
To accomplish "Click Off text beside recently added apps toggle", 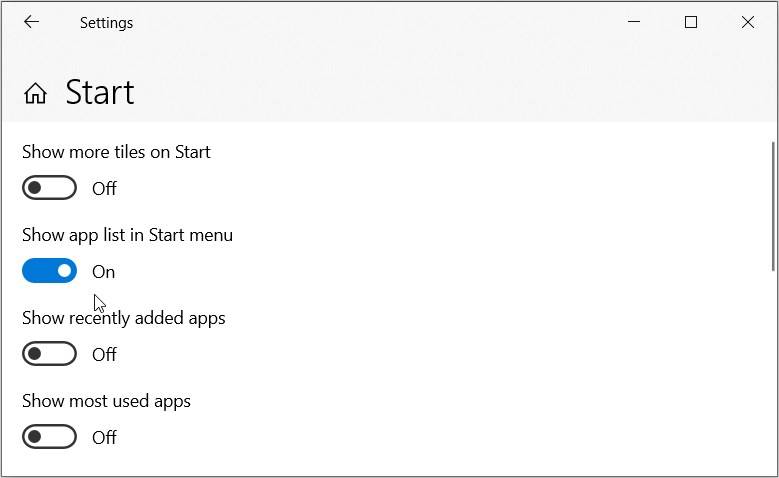I will (104, 355).
